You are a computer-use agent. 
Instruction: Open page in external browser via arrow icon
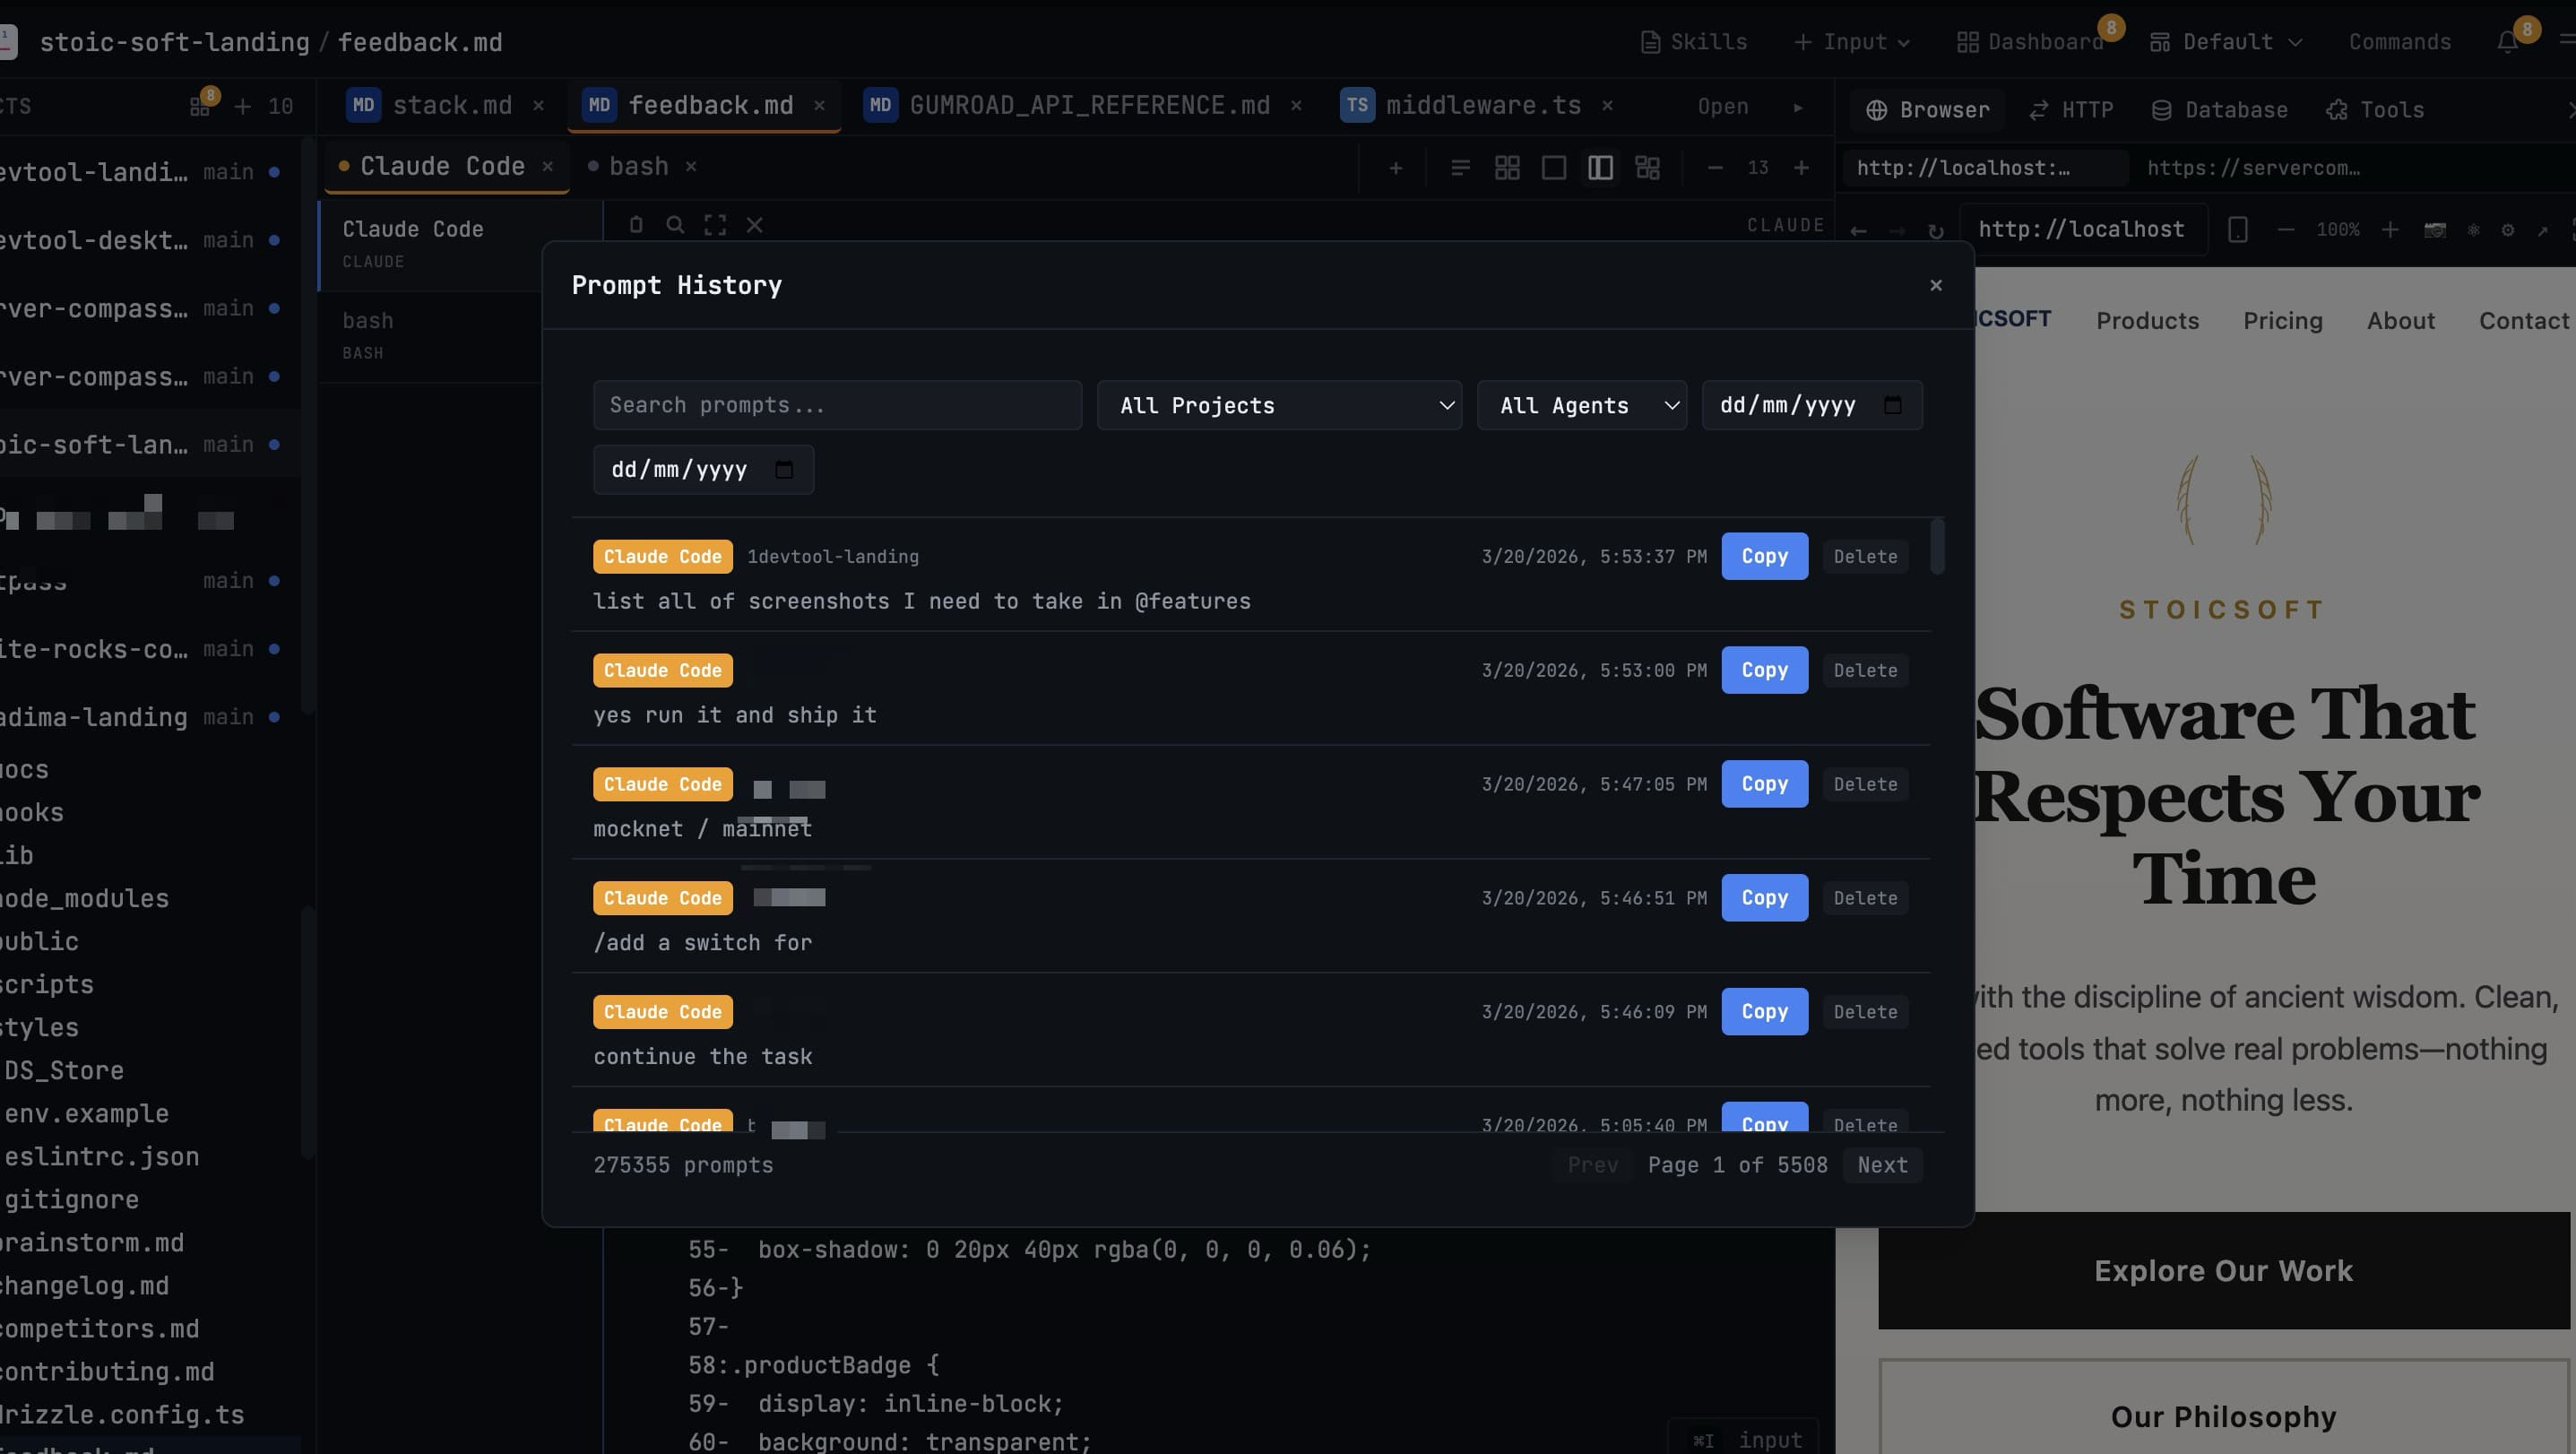click(2545, 229)
